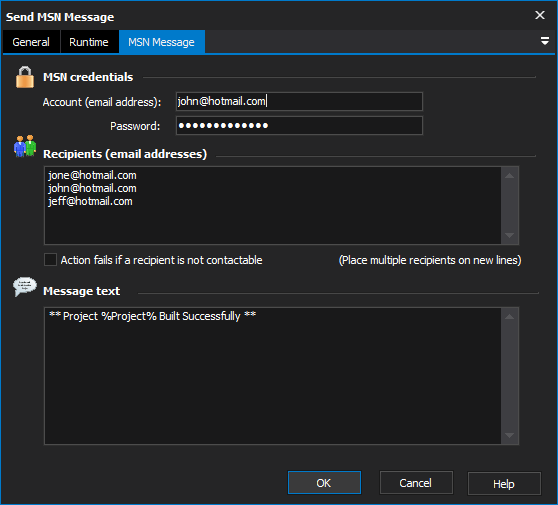
Task: Click the OK button
Action: click(324, 483)
